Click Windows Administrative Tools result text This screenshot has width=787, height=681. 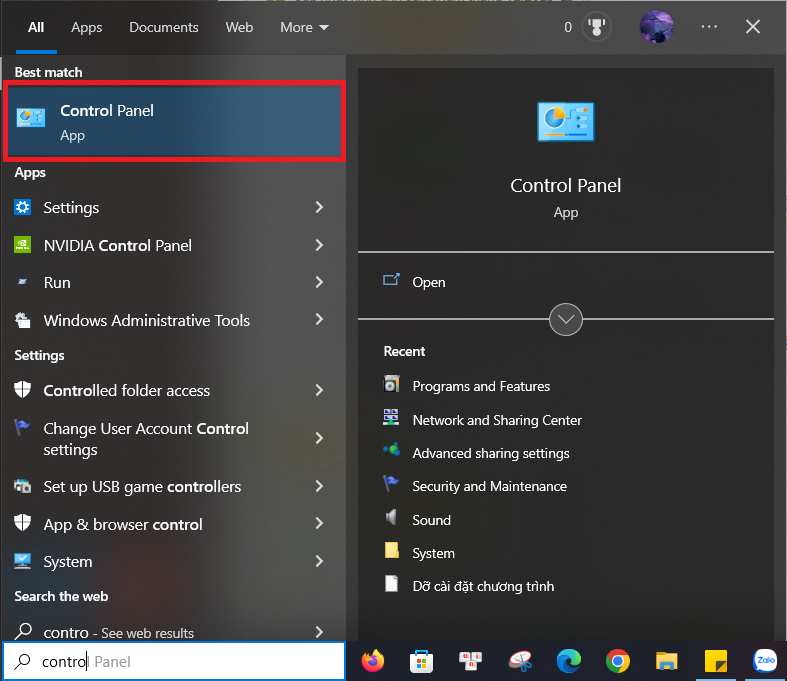147,320
